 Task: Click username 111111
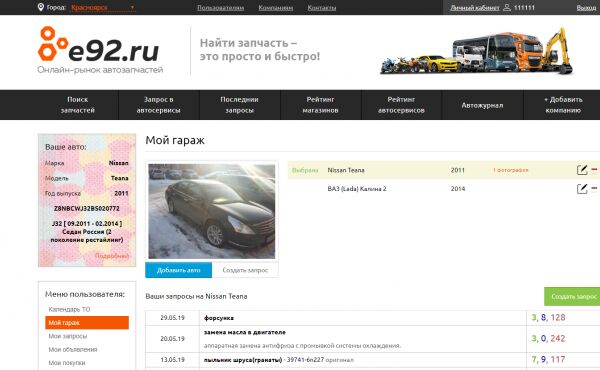coord(524,8)
